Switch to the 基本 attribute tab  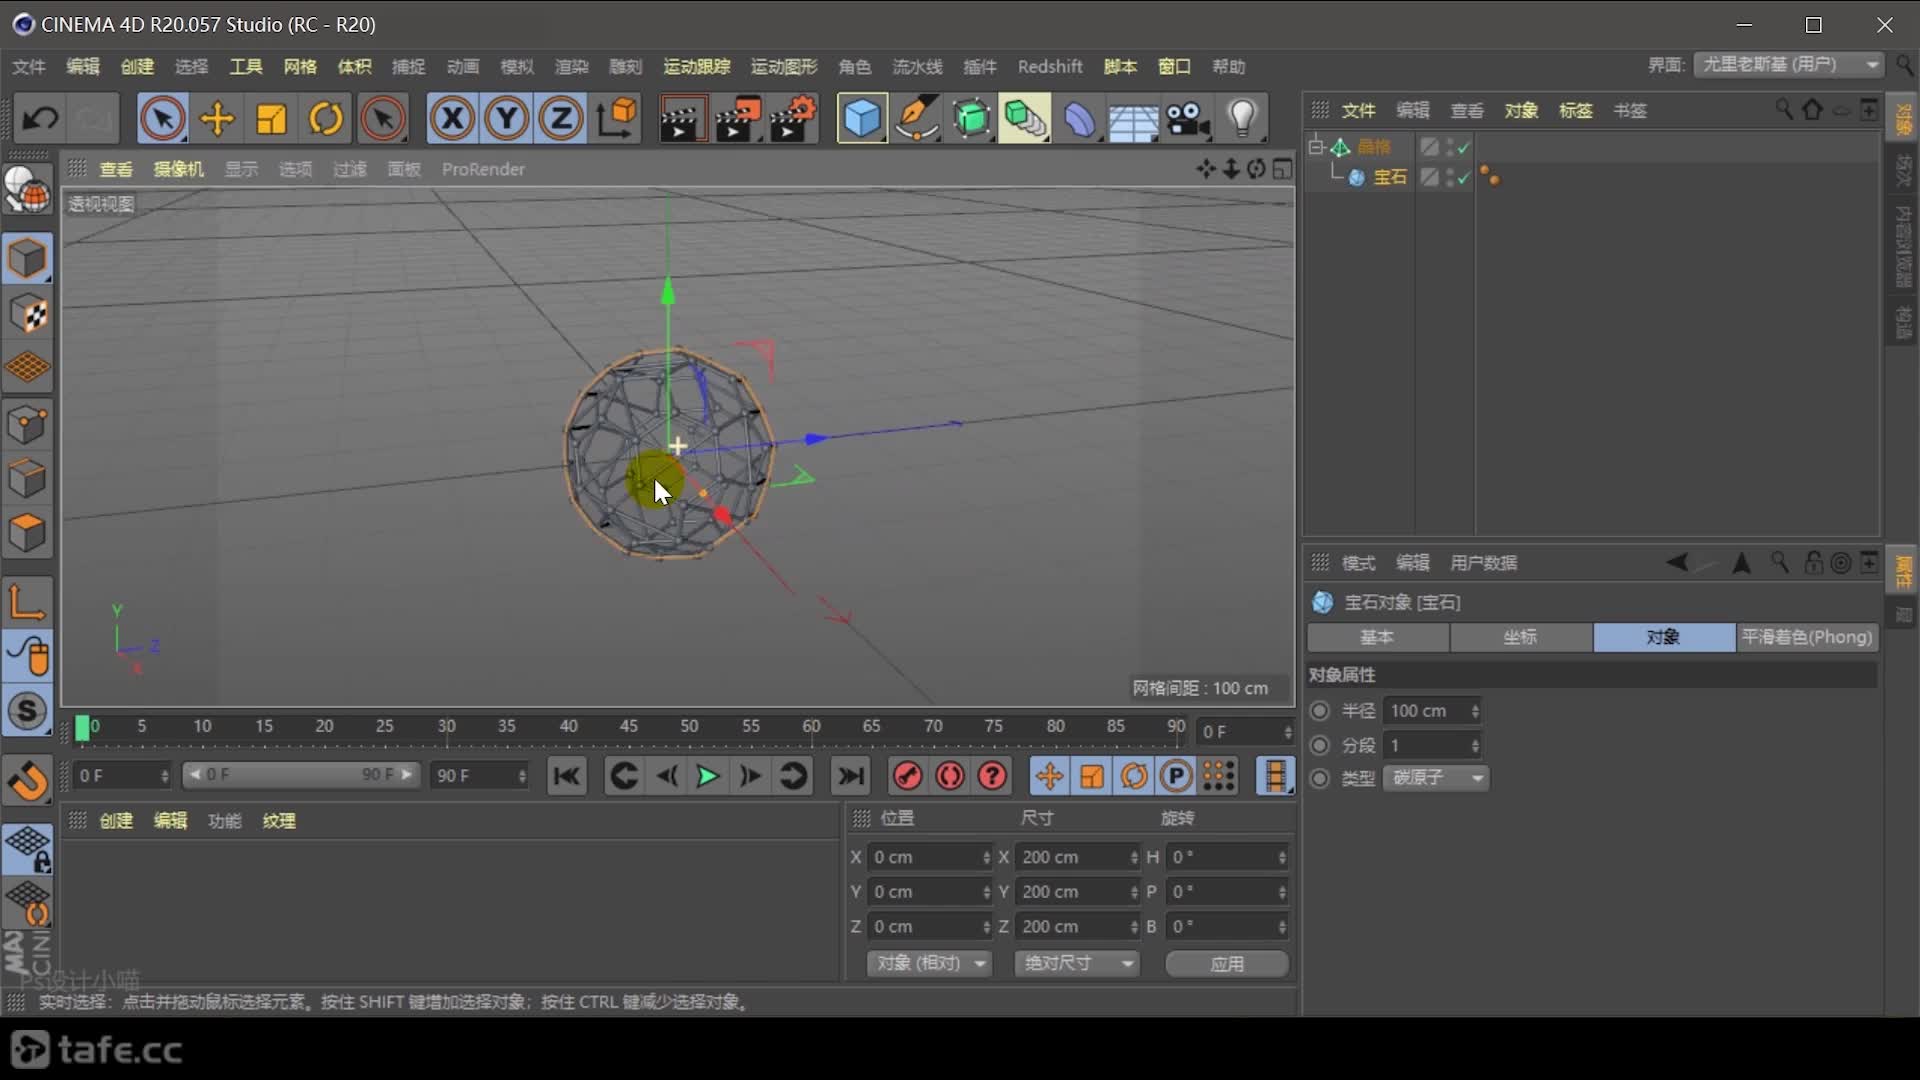(1377, 637)
